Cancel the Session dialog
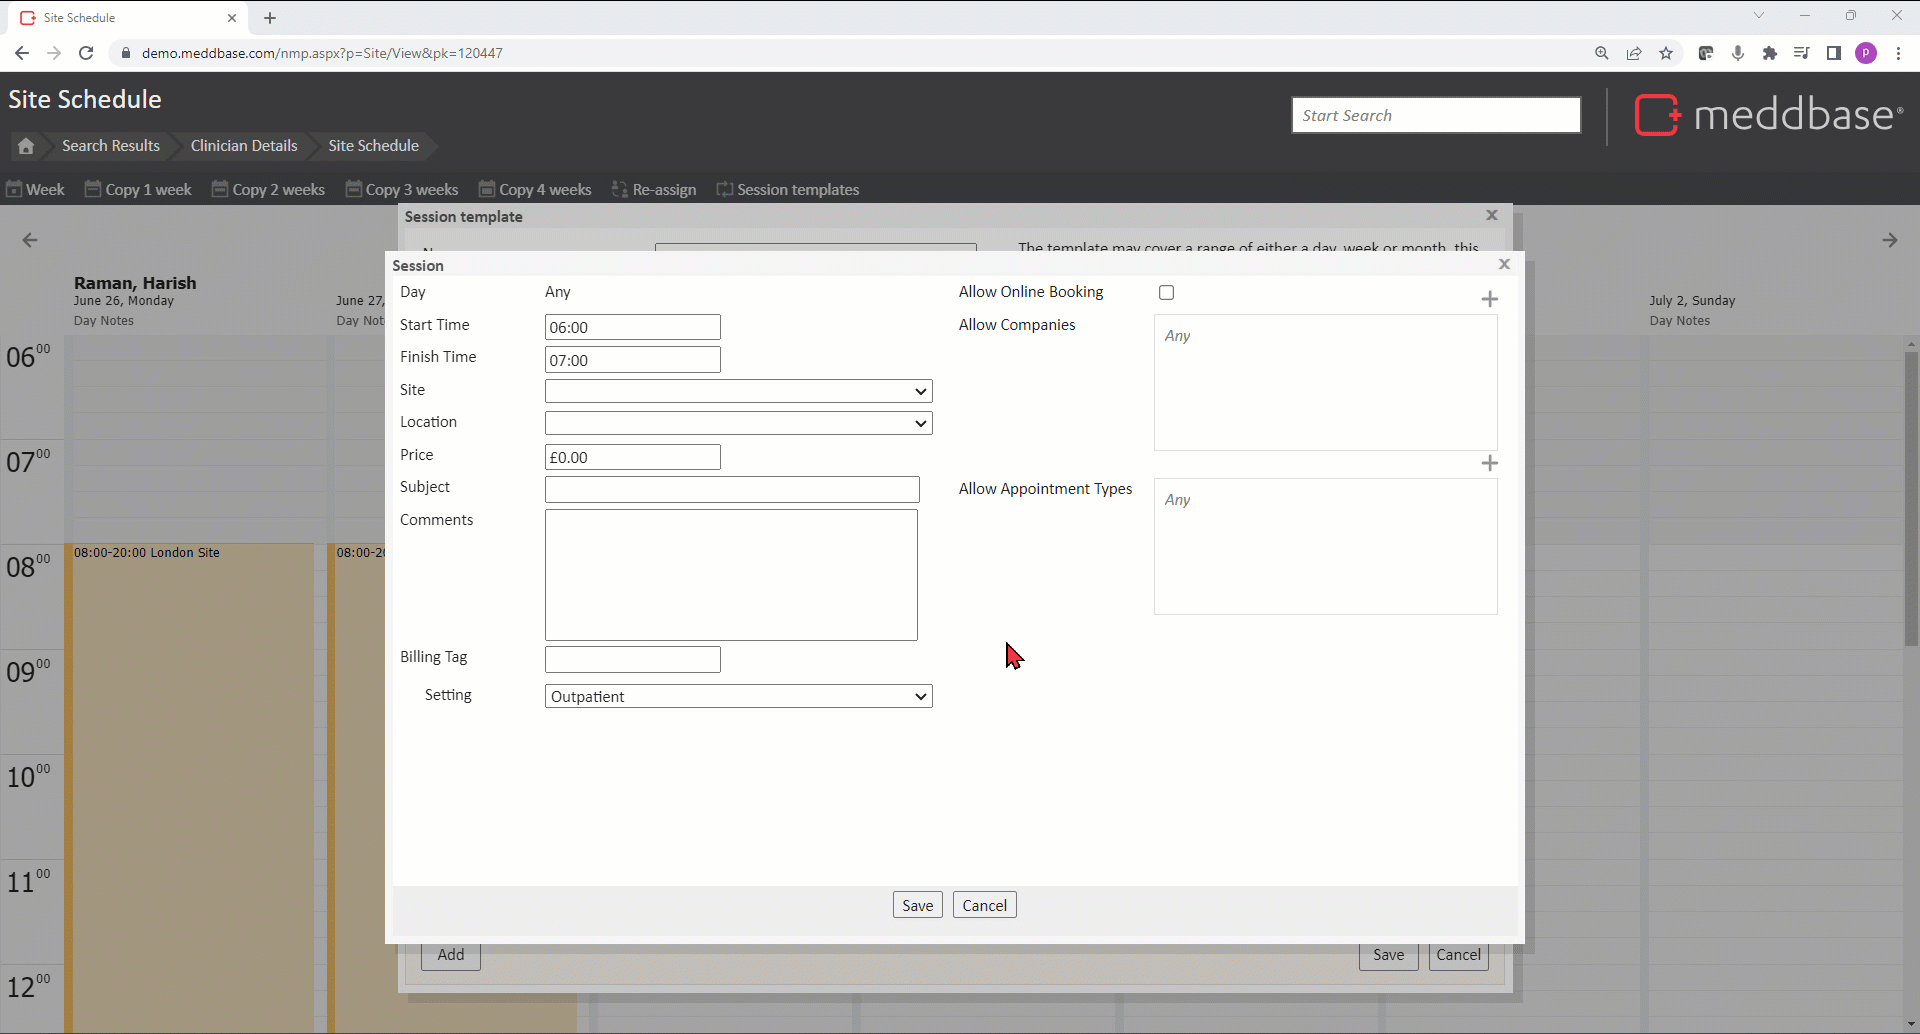Image resolution: width=1920 pixels, height=1034 pixels. click(984, 905)
